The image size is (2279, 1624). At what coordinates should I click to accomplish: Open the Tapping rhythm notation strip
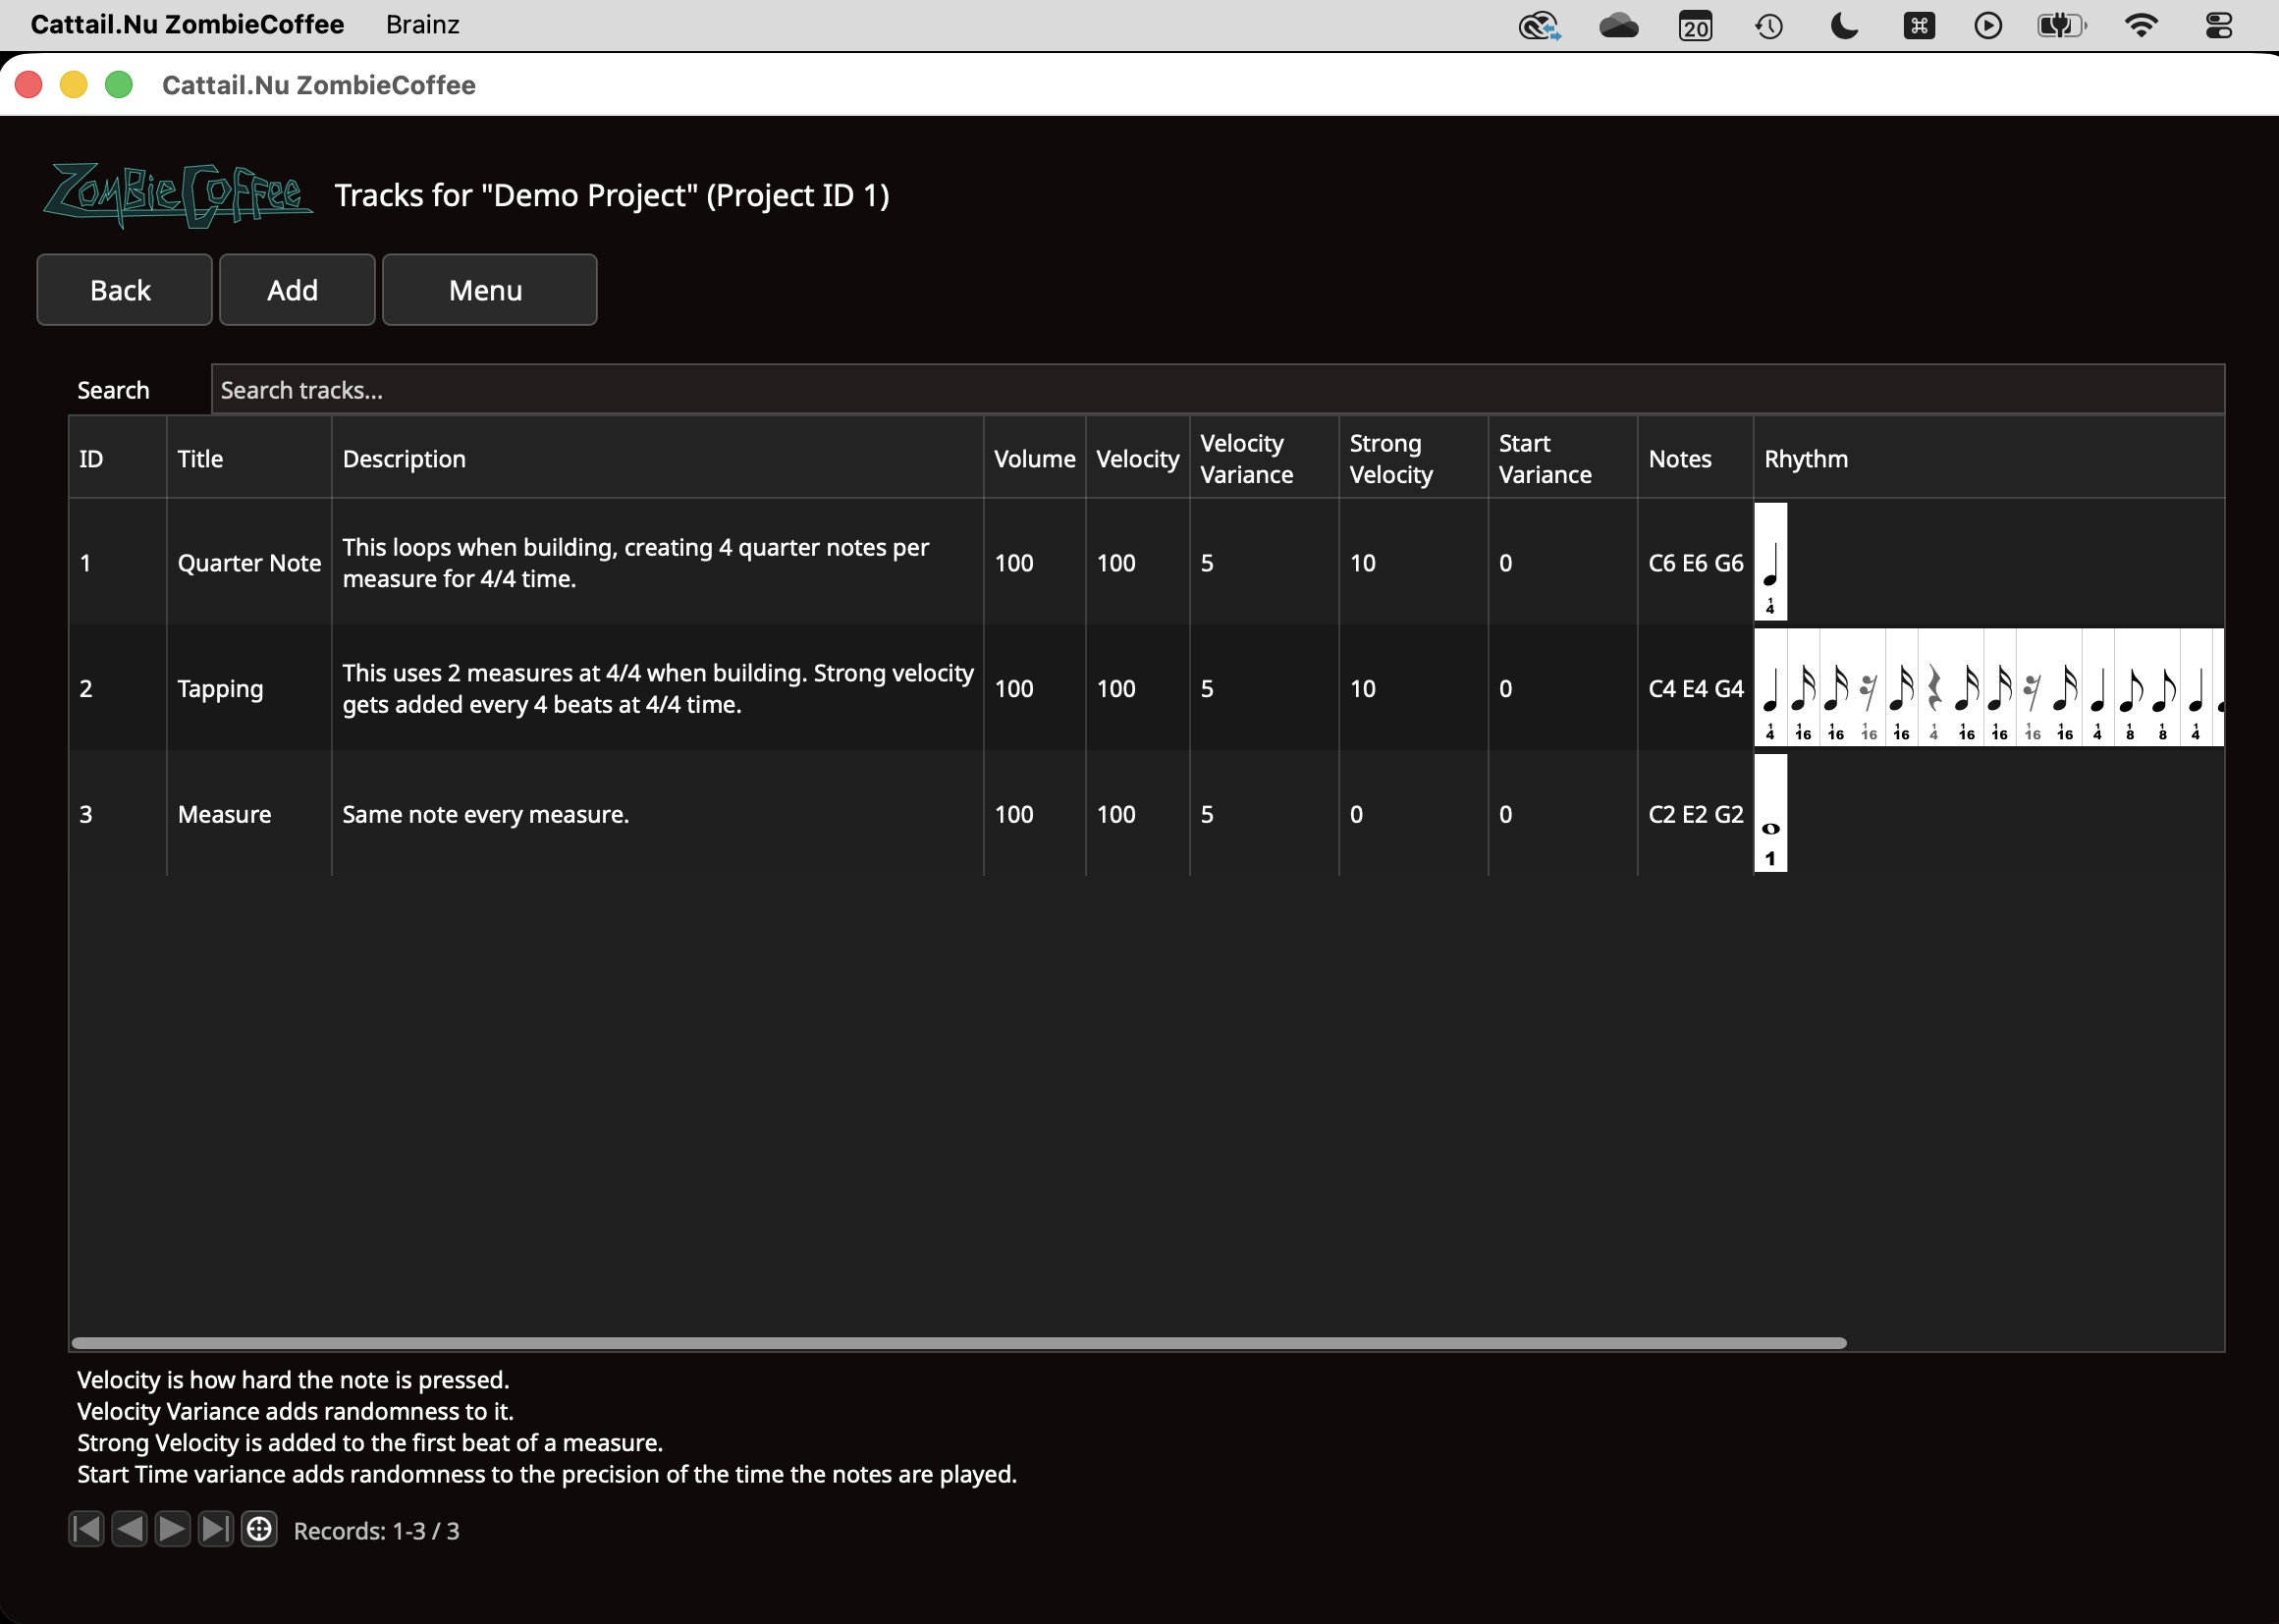click(x=1988, y=688)
